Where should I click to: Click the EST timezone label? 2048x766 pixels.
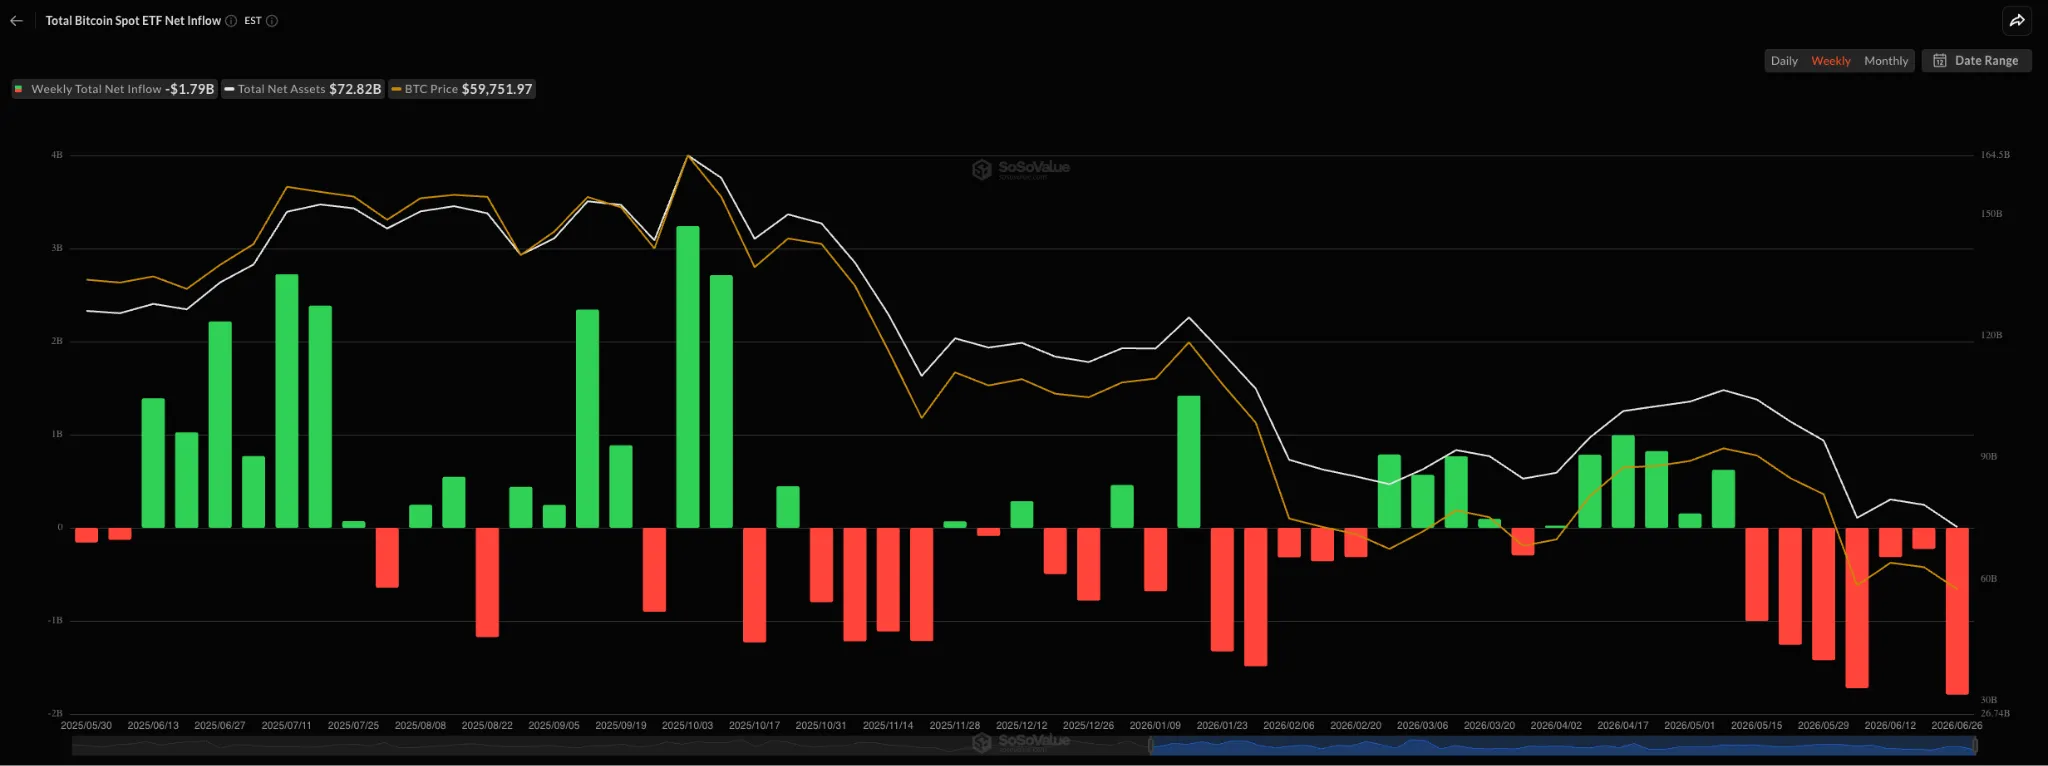(x=253, y=21)
